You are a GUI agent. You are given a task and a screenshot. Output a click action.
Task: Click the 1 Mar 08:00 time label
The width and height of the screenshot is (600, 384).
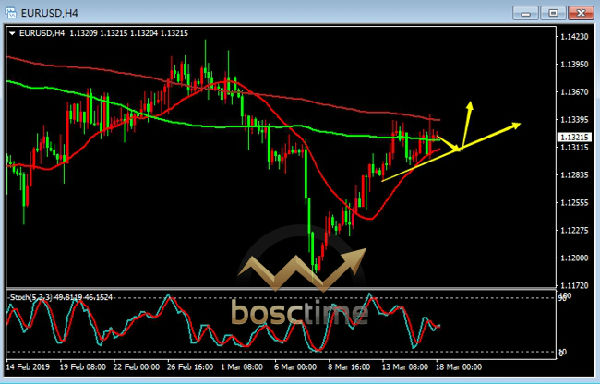(242, 367)
